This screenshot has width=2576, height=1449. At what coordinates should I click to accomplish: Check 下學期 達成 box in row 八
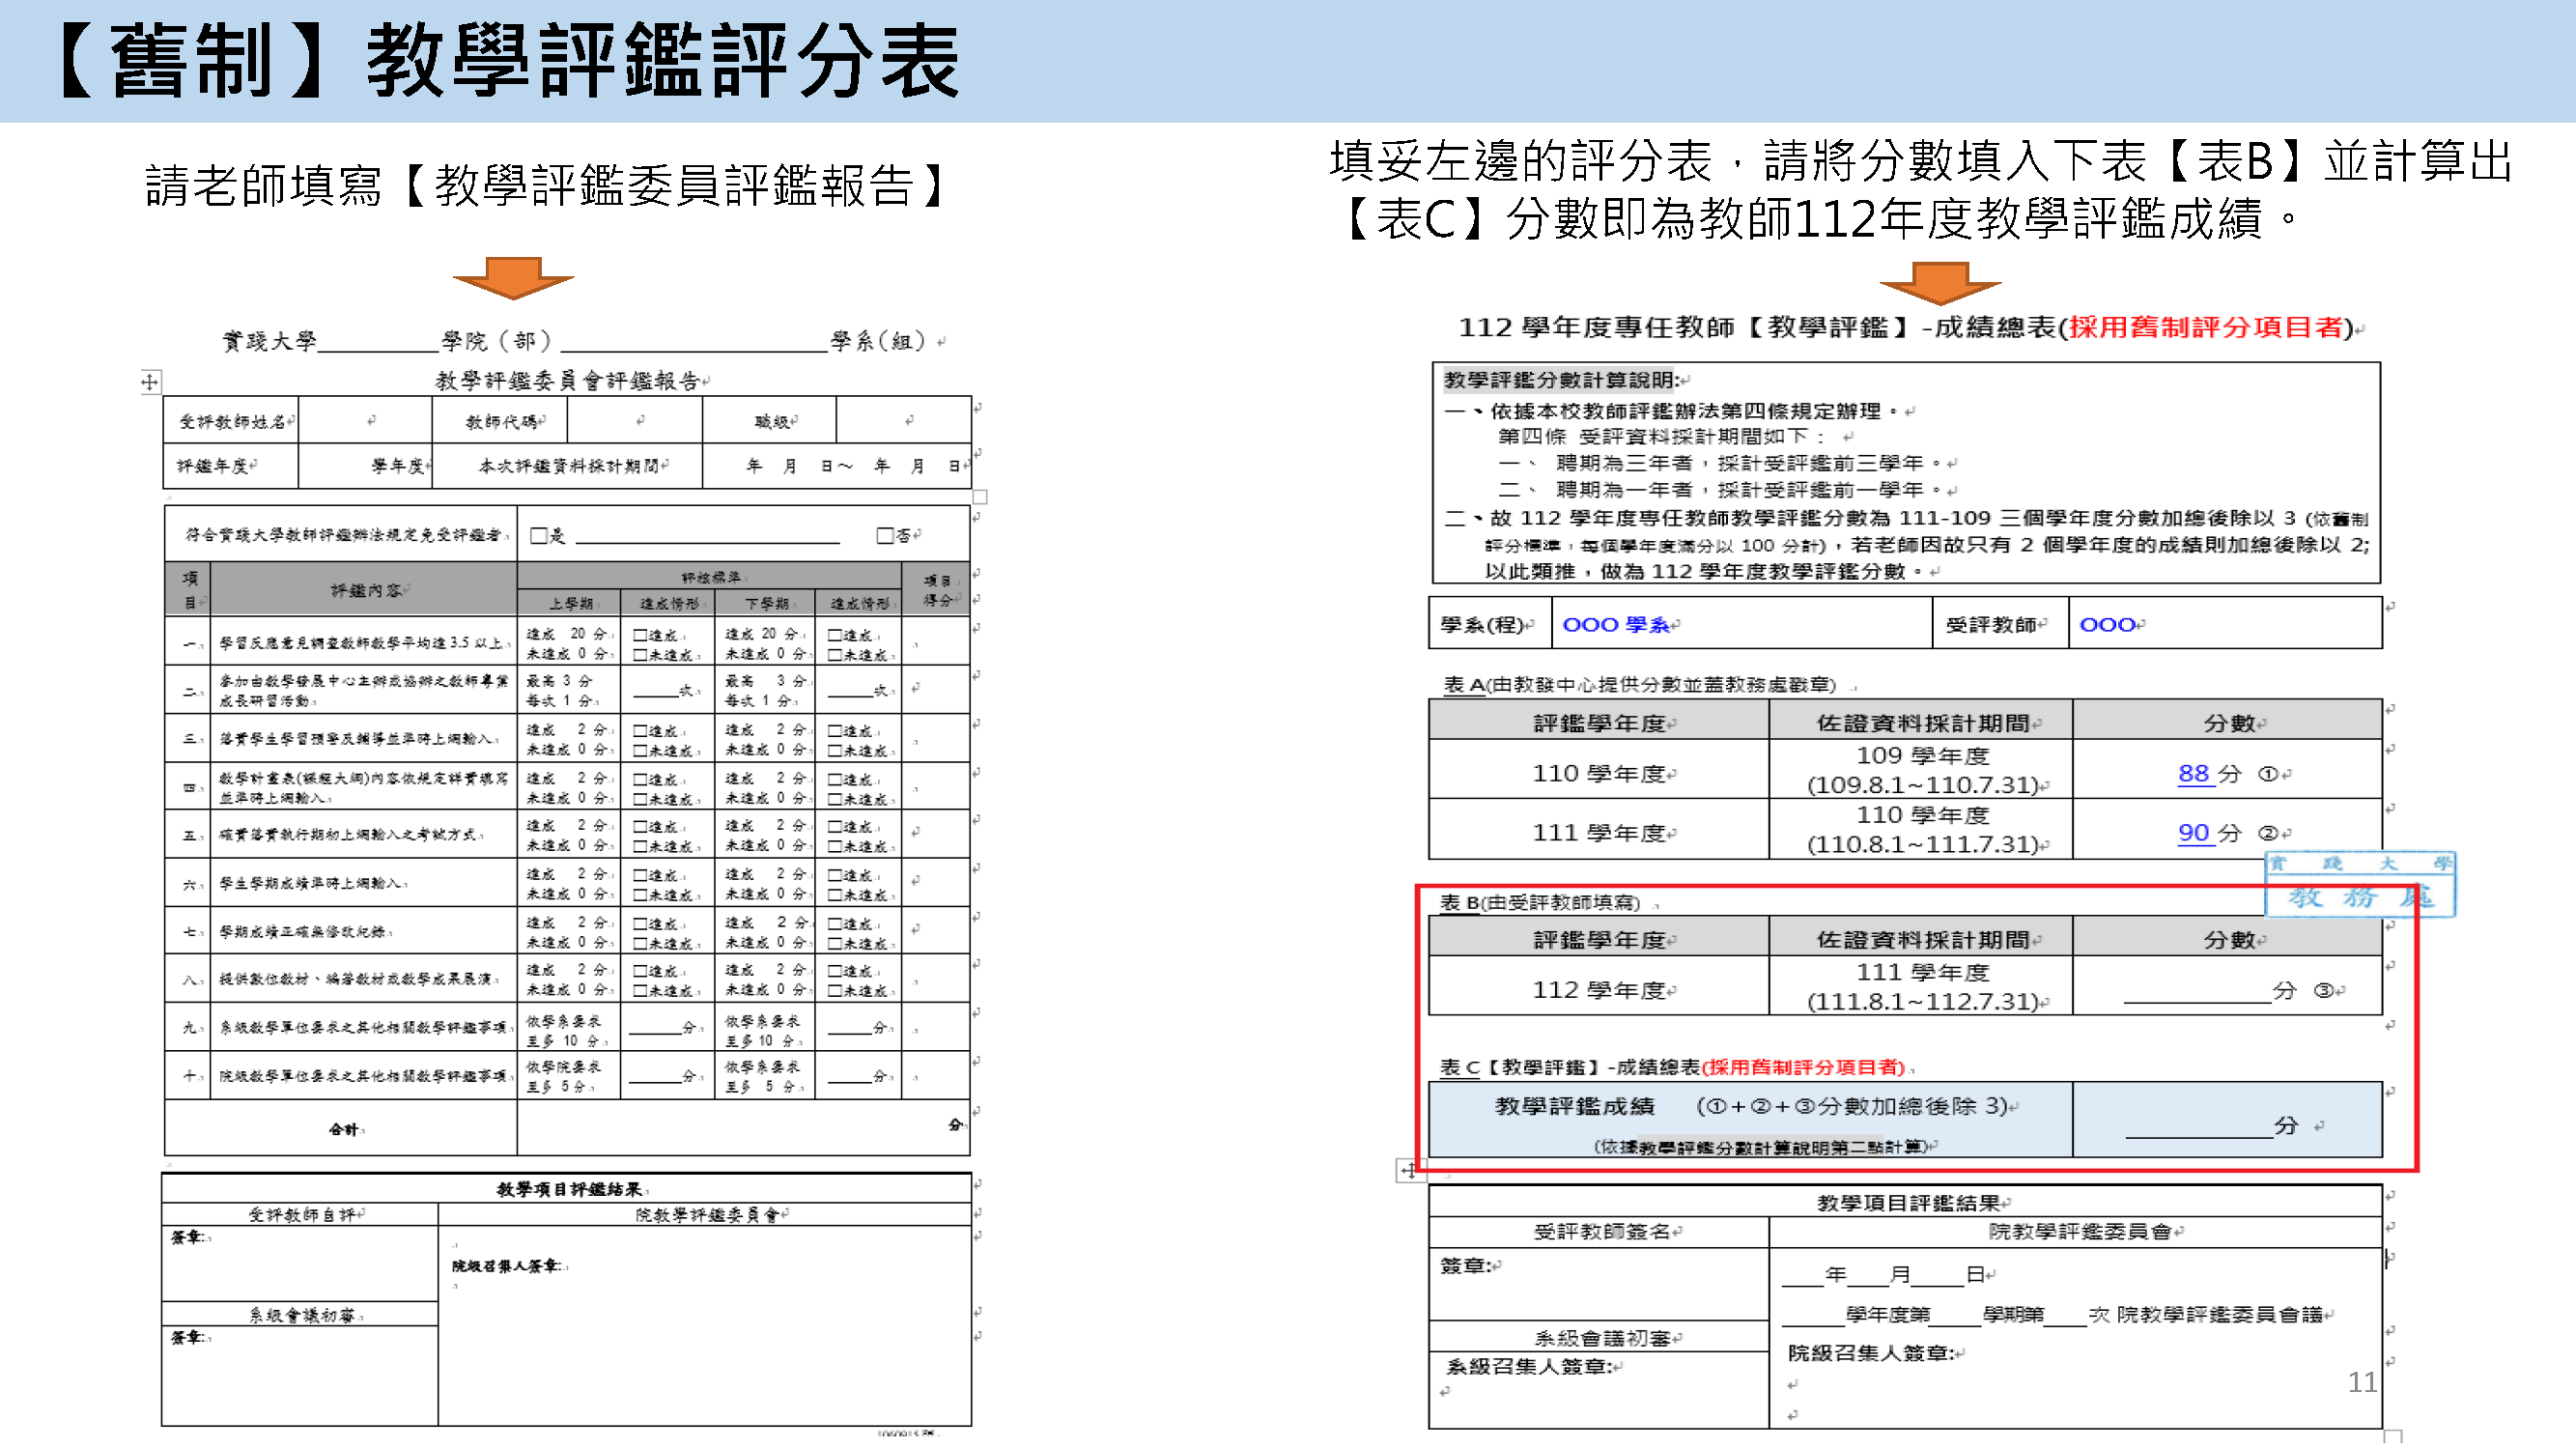(835, 971)
